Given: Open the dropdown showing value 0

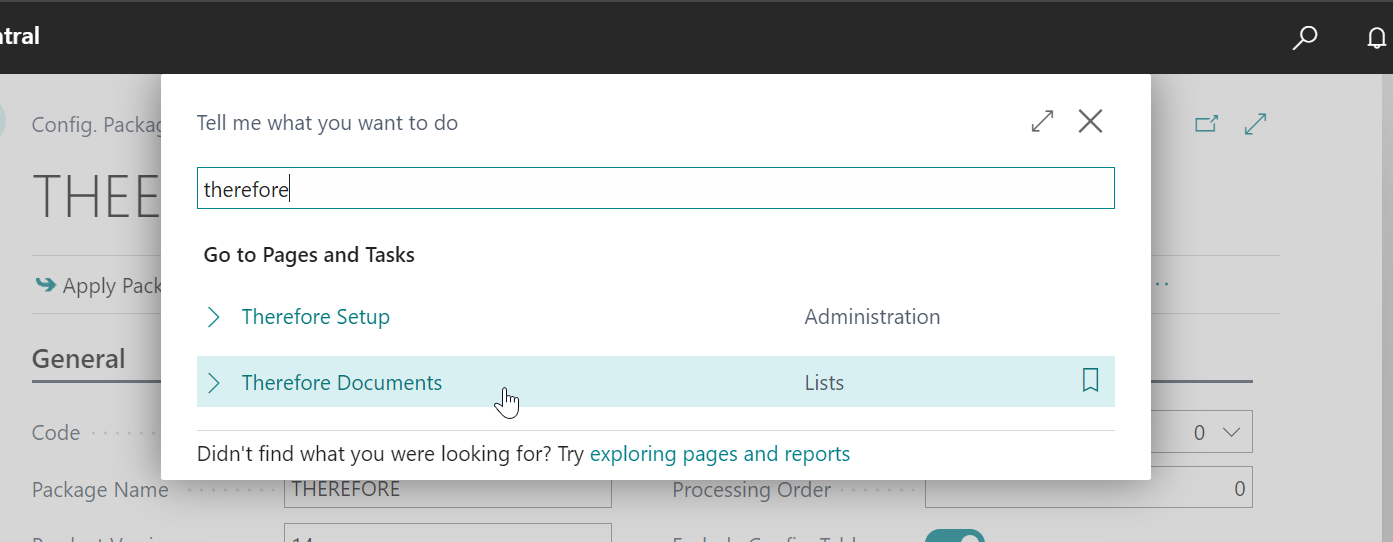Looking at the screenshot, I should tap(1213, 433).
